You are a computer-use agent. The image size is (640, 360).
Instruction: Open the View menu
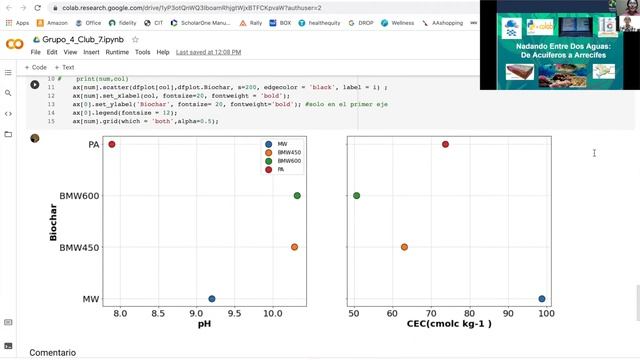coord(70,52)
